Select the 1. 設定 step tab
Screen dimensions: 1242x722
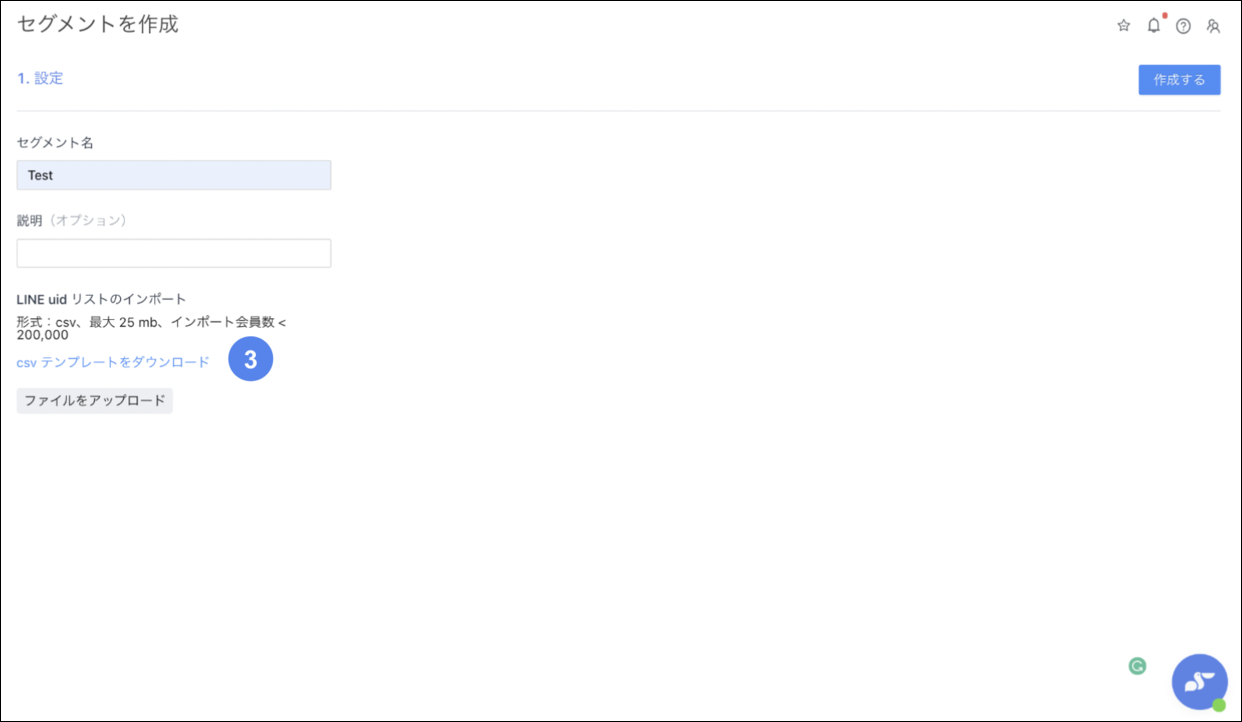point(40,78)
